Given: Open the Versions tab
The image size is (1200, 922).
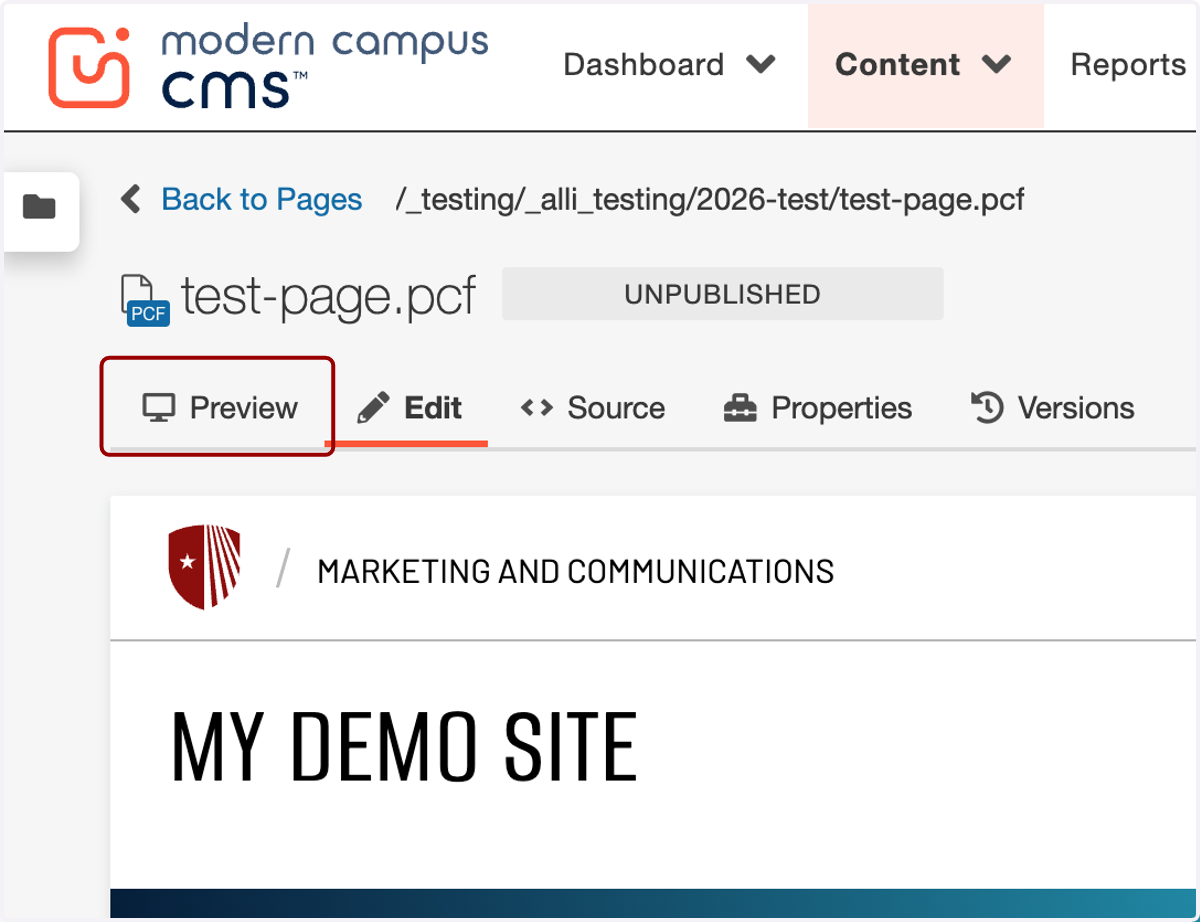Looking at the screenshot, I should [x=1052, y=408].
